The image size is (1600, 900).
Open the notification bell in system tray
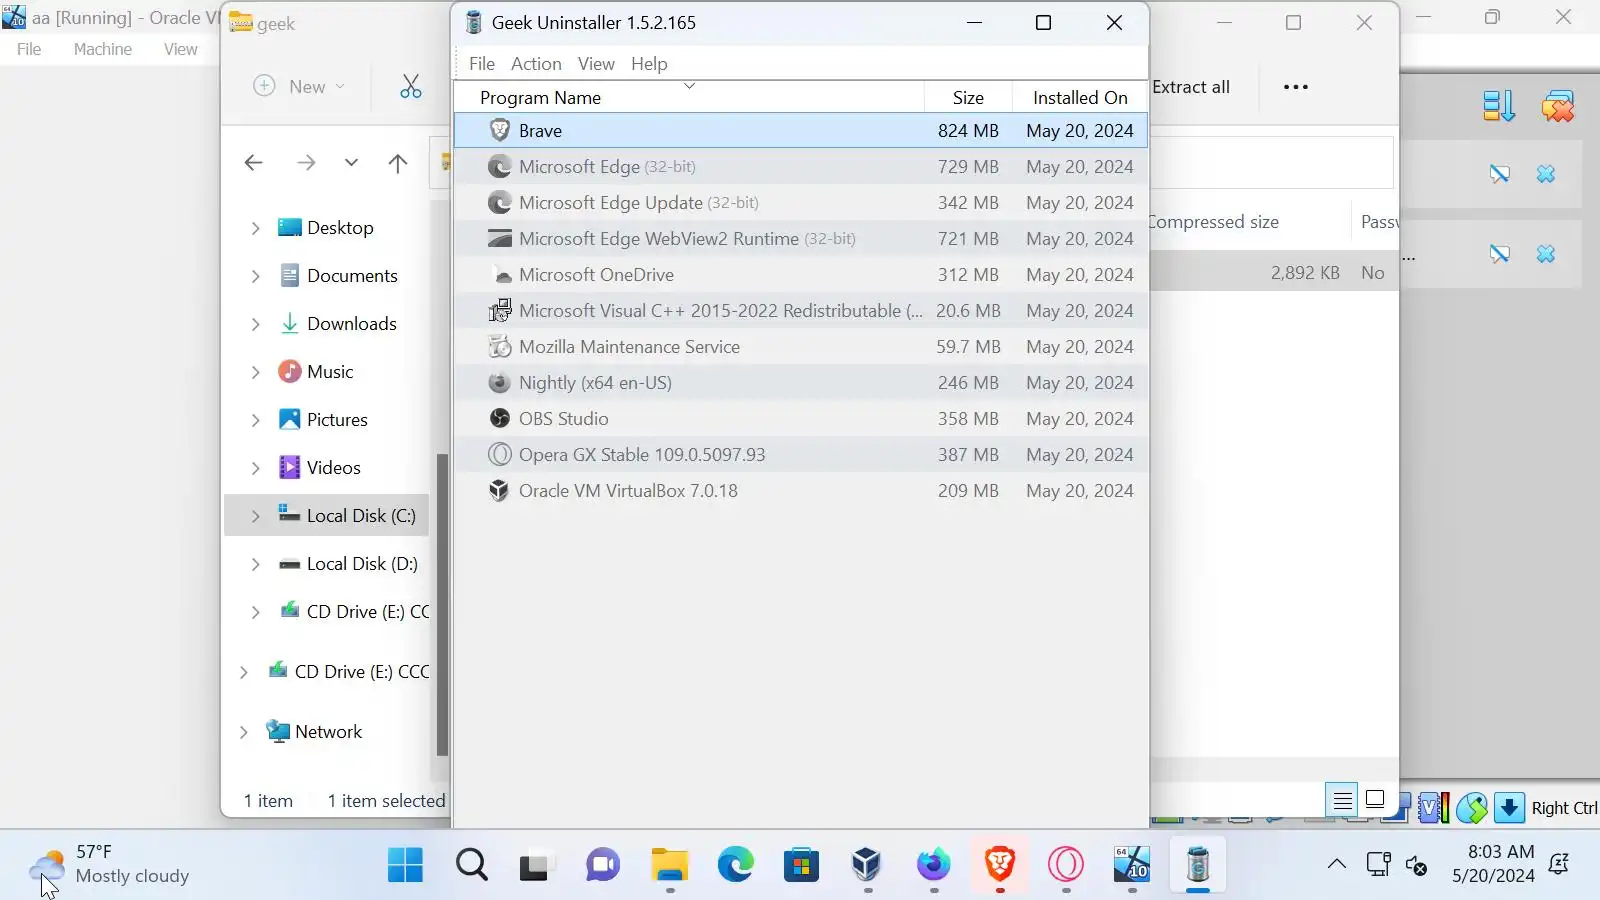(1558, 865)
